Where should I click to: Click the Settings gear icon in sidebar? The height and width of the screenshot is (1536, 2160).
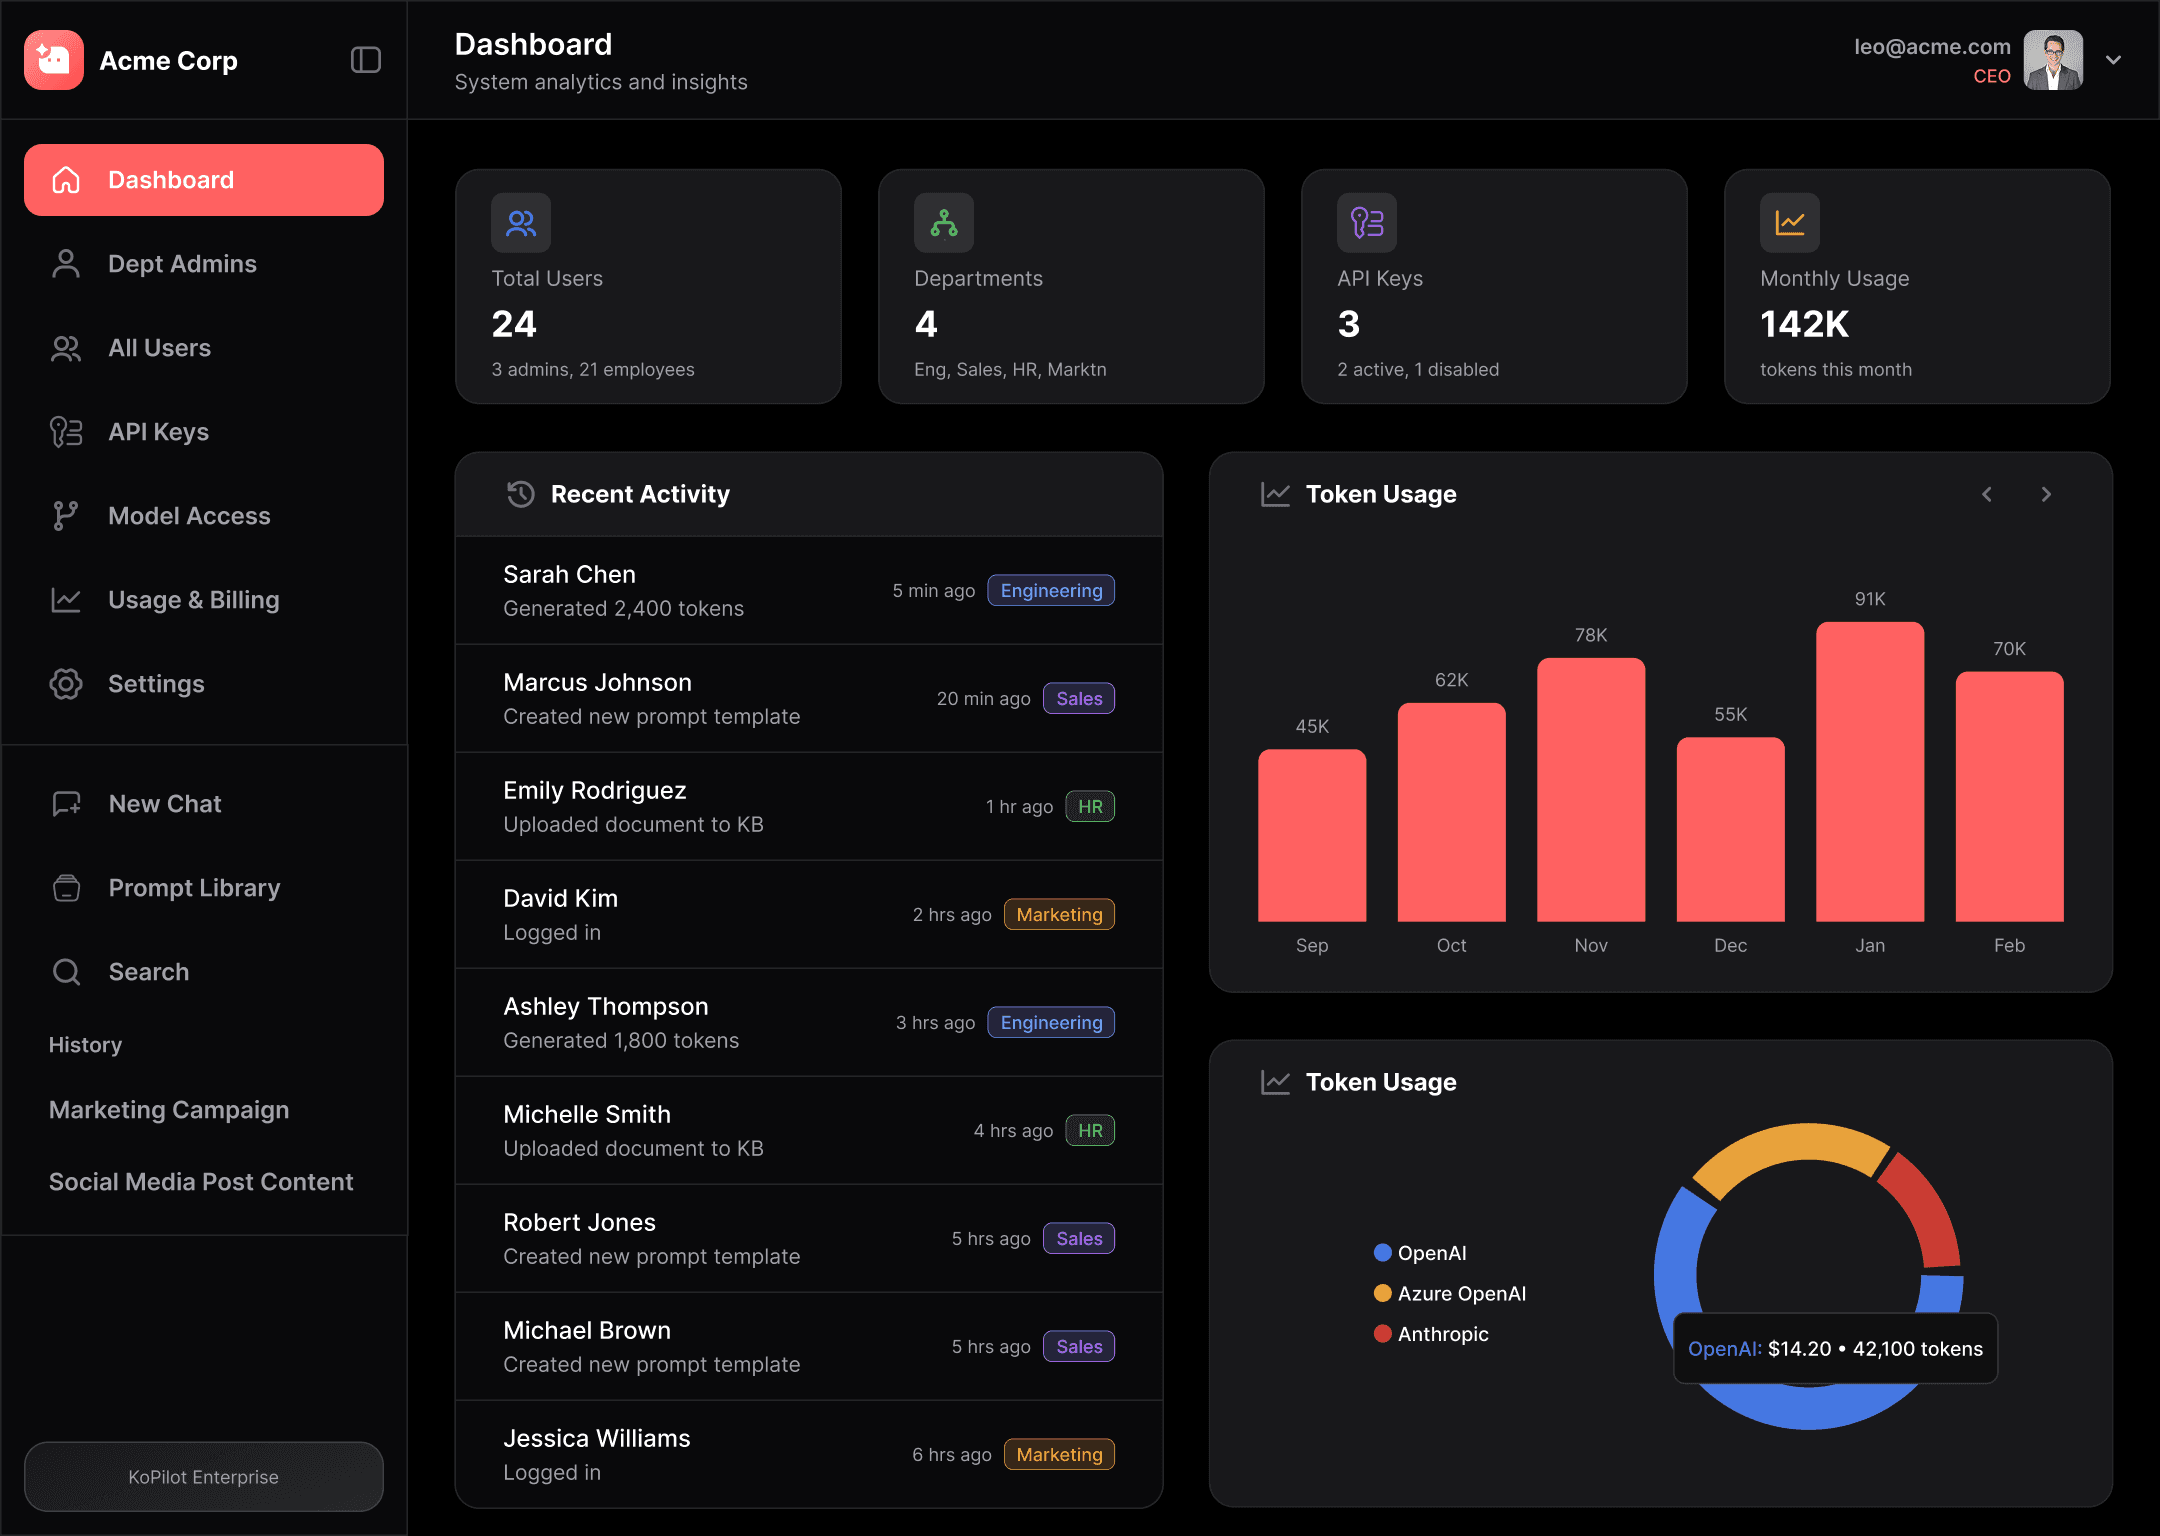pos(66,684)
